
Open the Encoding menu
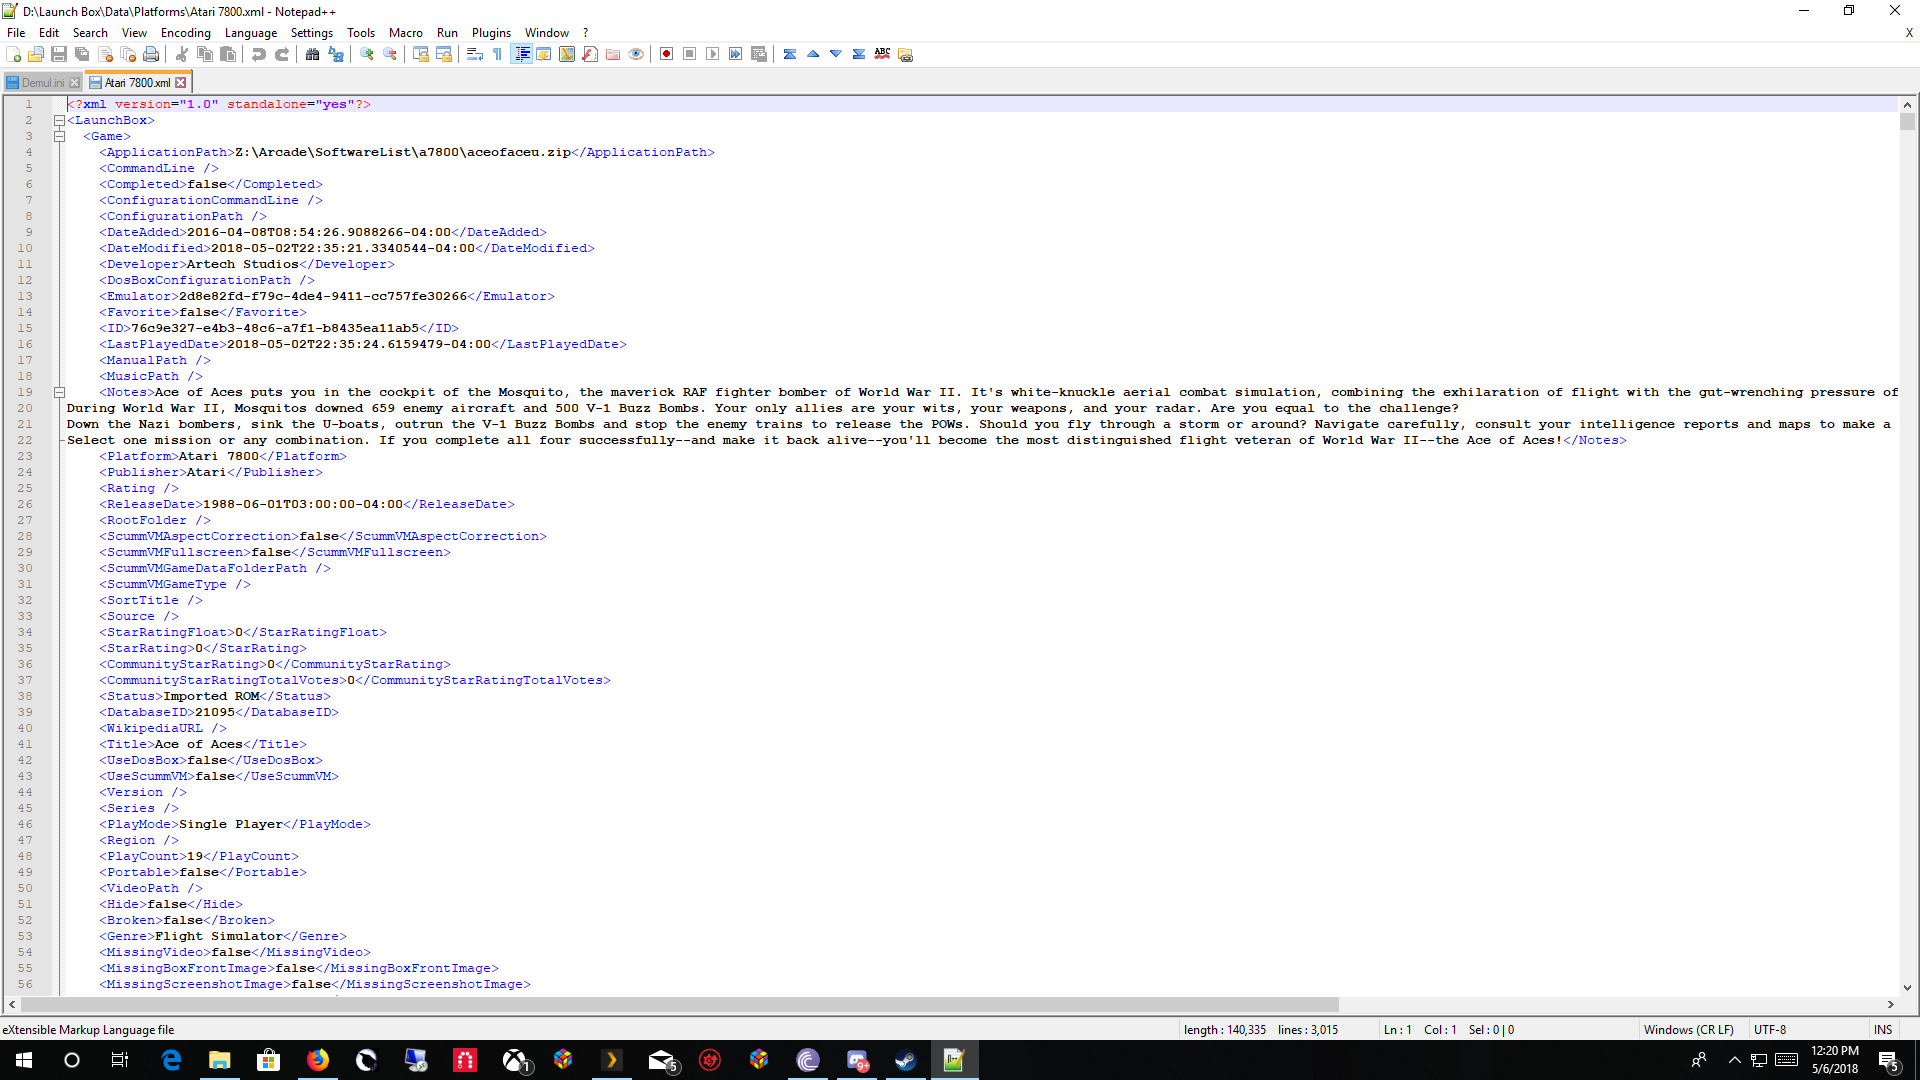(186, 32)
